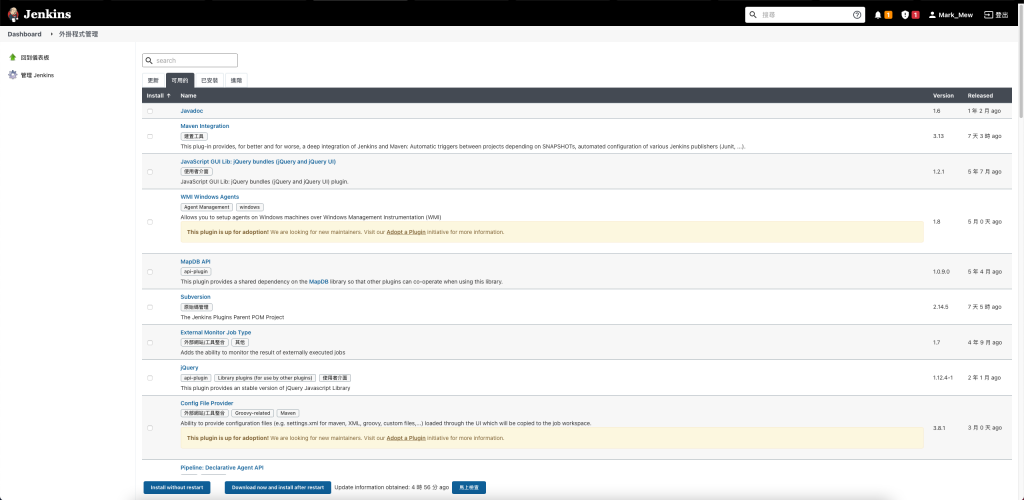Open the 外掛程式管理 breadcrumb

click(x=78, y=34)
